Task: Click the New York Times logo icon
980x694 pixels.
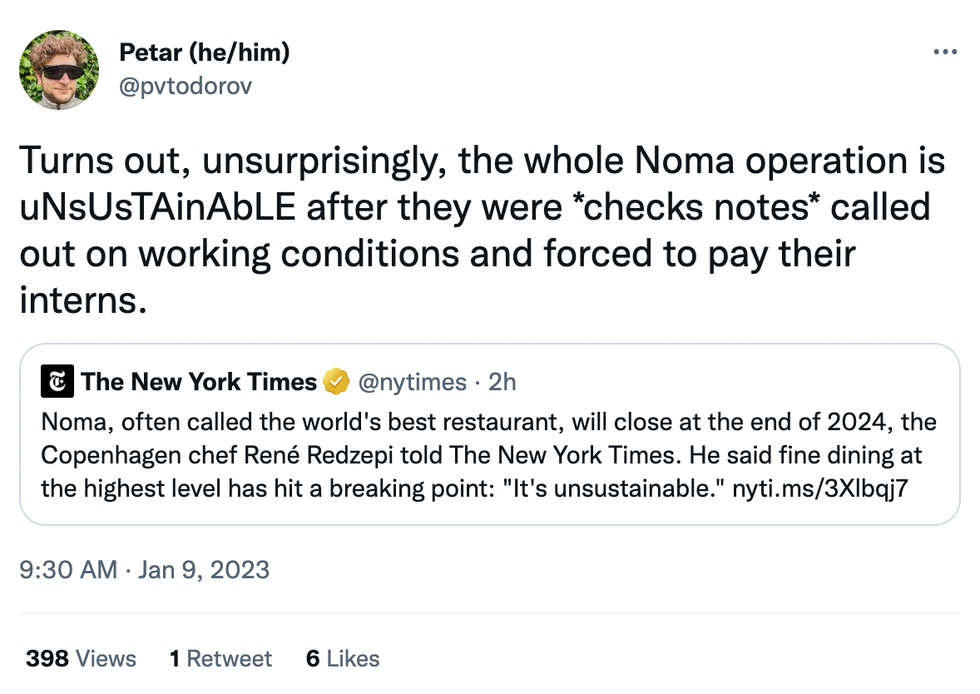Action: (x=57, y=381)
